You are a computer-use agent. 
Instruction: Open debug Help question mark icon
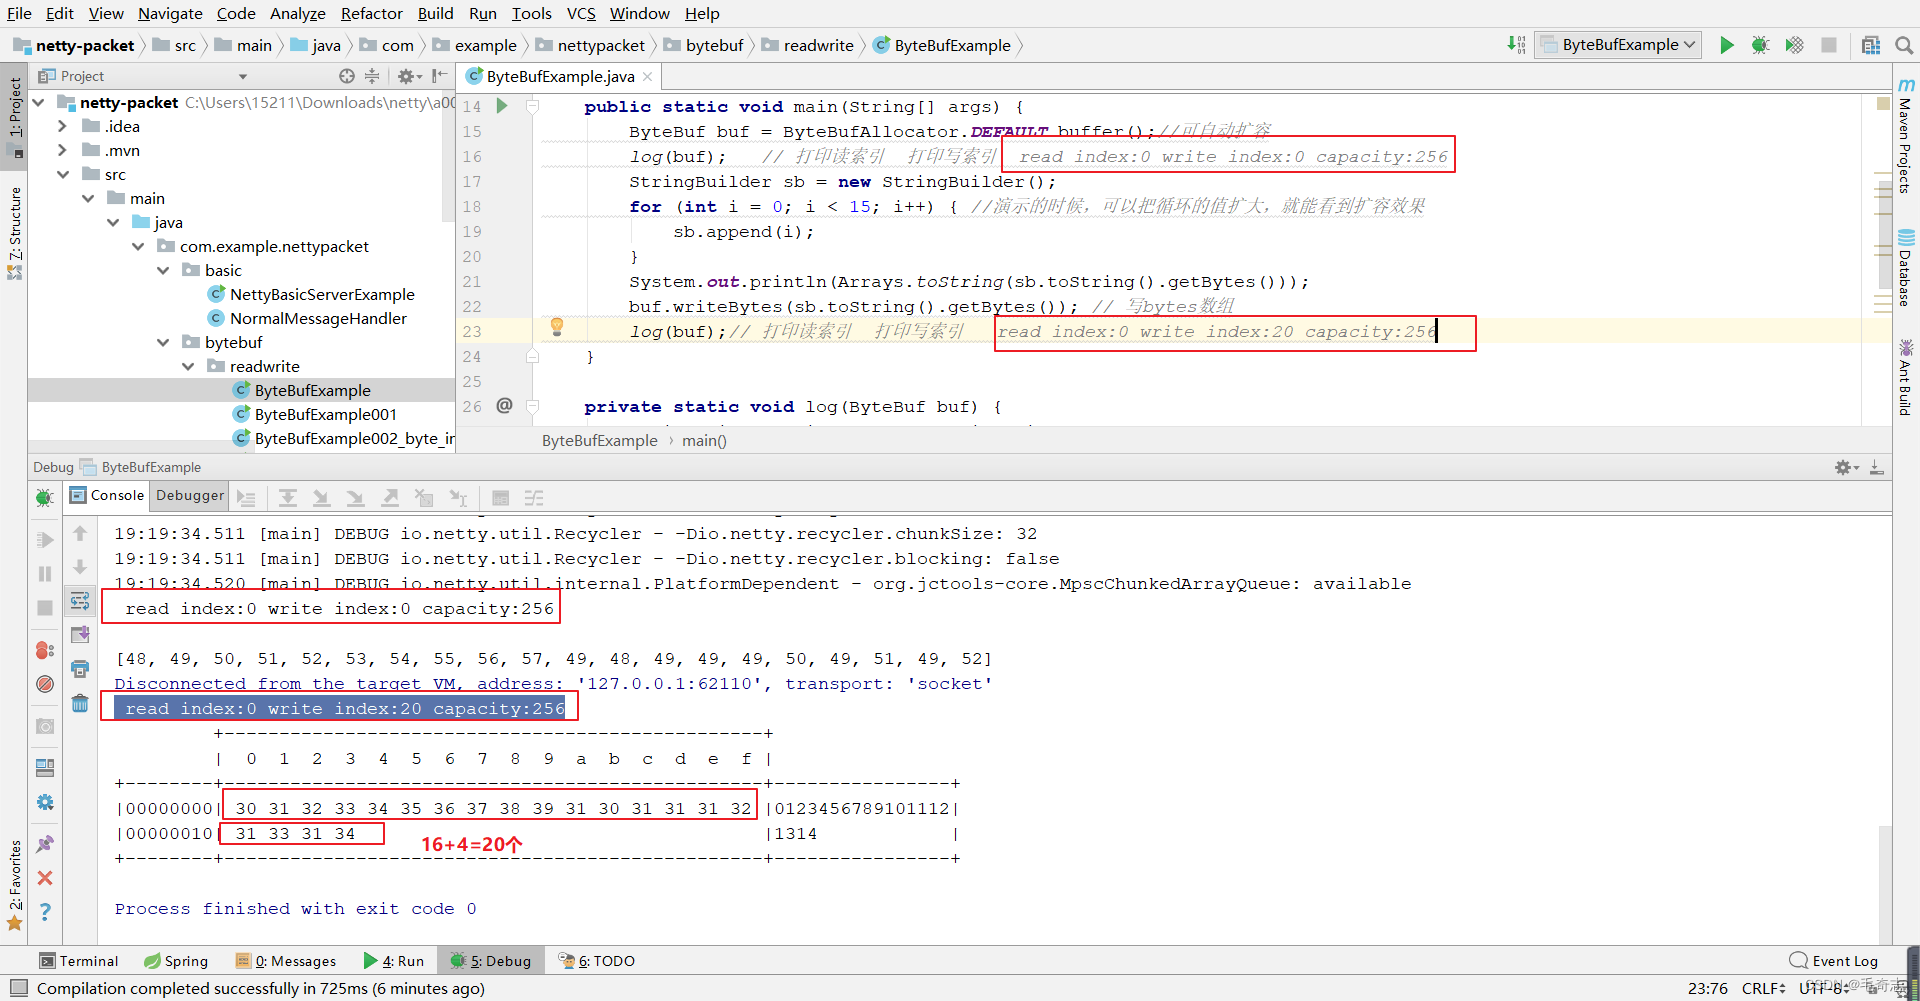coord(45,911)
